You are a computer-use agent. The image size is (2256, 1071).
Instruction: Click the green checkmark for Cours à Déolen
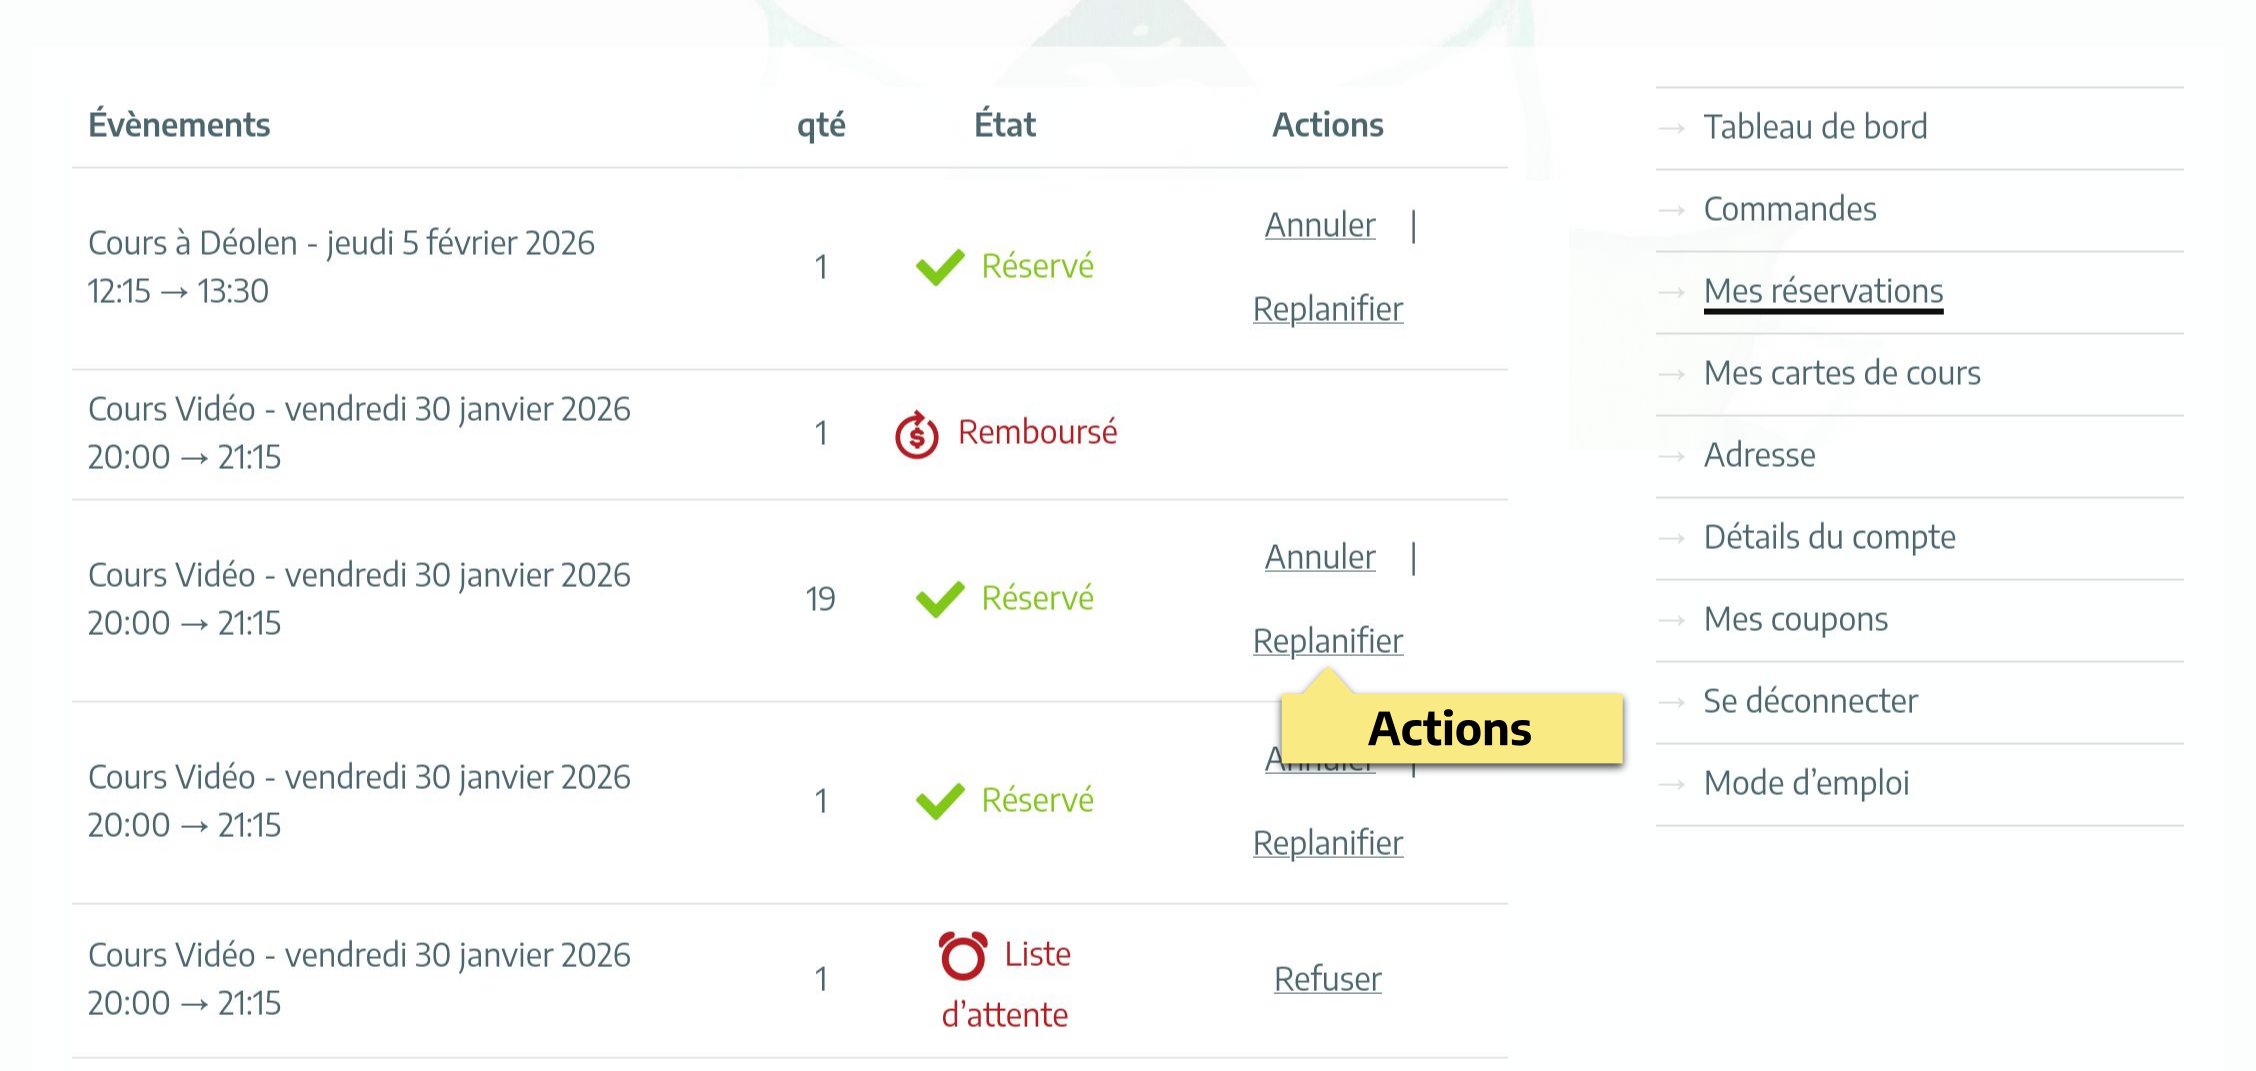940,267
